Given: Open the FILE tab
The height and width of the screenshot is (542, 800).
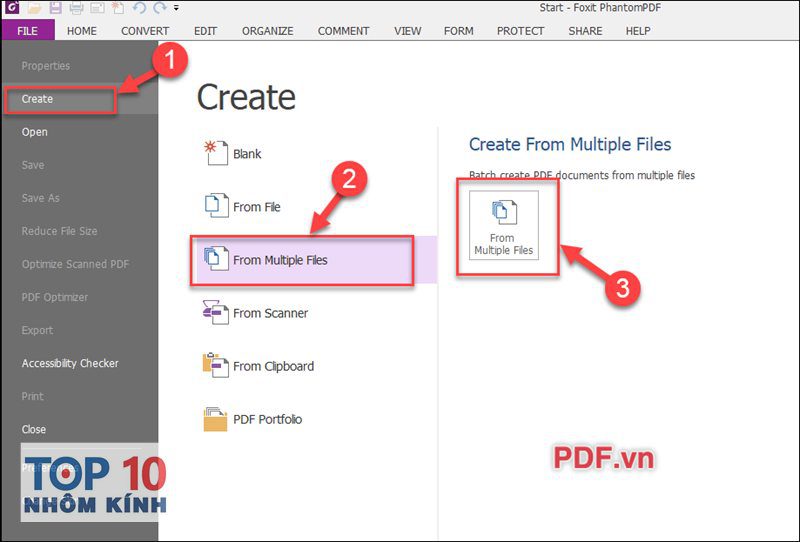Looking at the screenshot, I should [28, 31].
